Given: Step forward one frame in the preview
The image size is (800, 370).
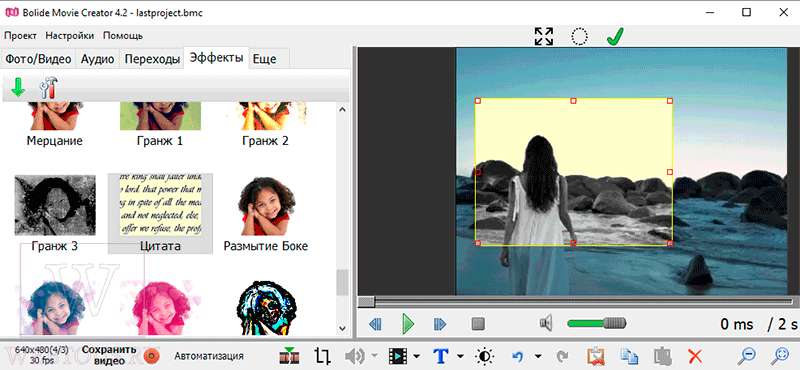Looking at the screenshot, I should pyautogui.click(x=440, y=324).
